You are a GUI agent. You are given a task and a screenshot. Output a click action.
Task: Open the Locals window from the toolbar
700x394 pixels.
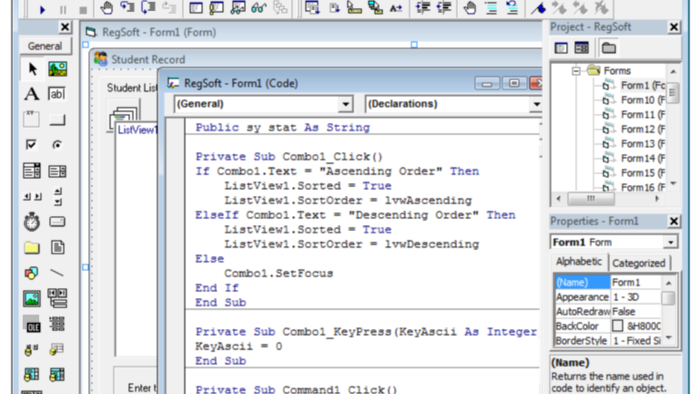(196, 8)
